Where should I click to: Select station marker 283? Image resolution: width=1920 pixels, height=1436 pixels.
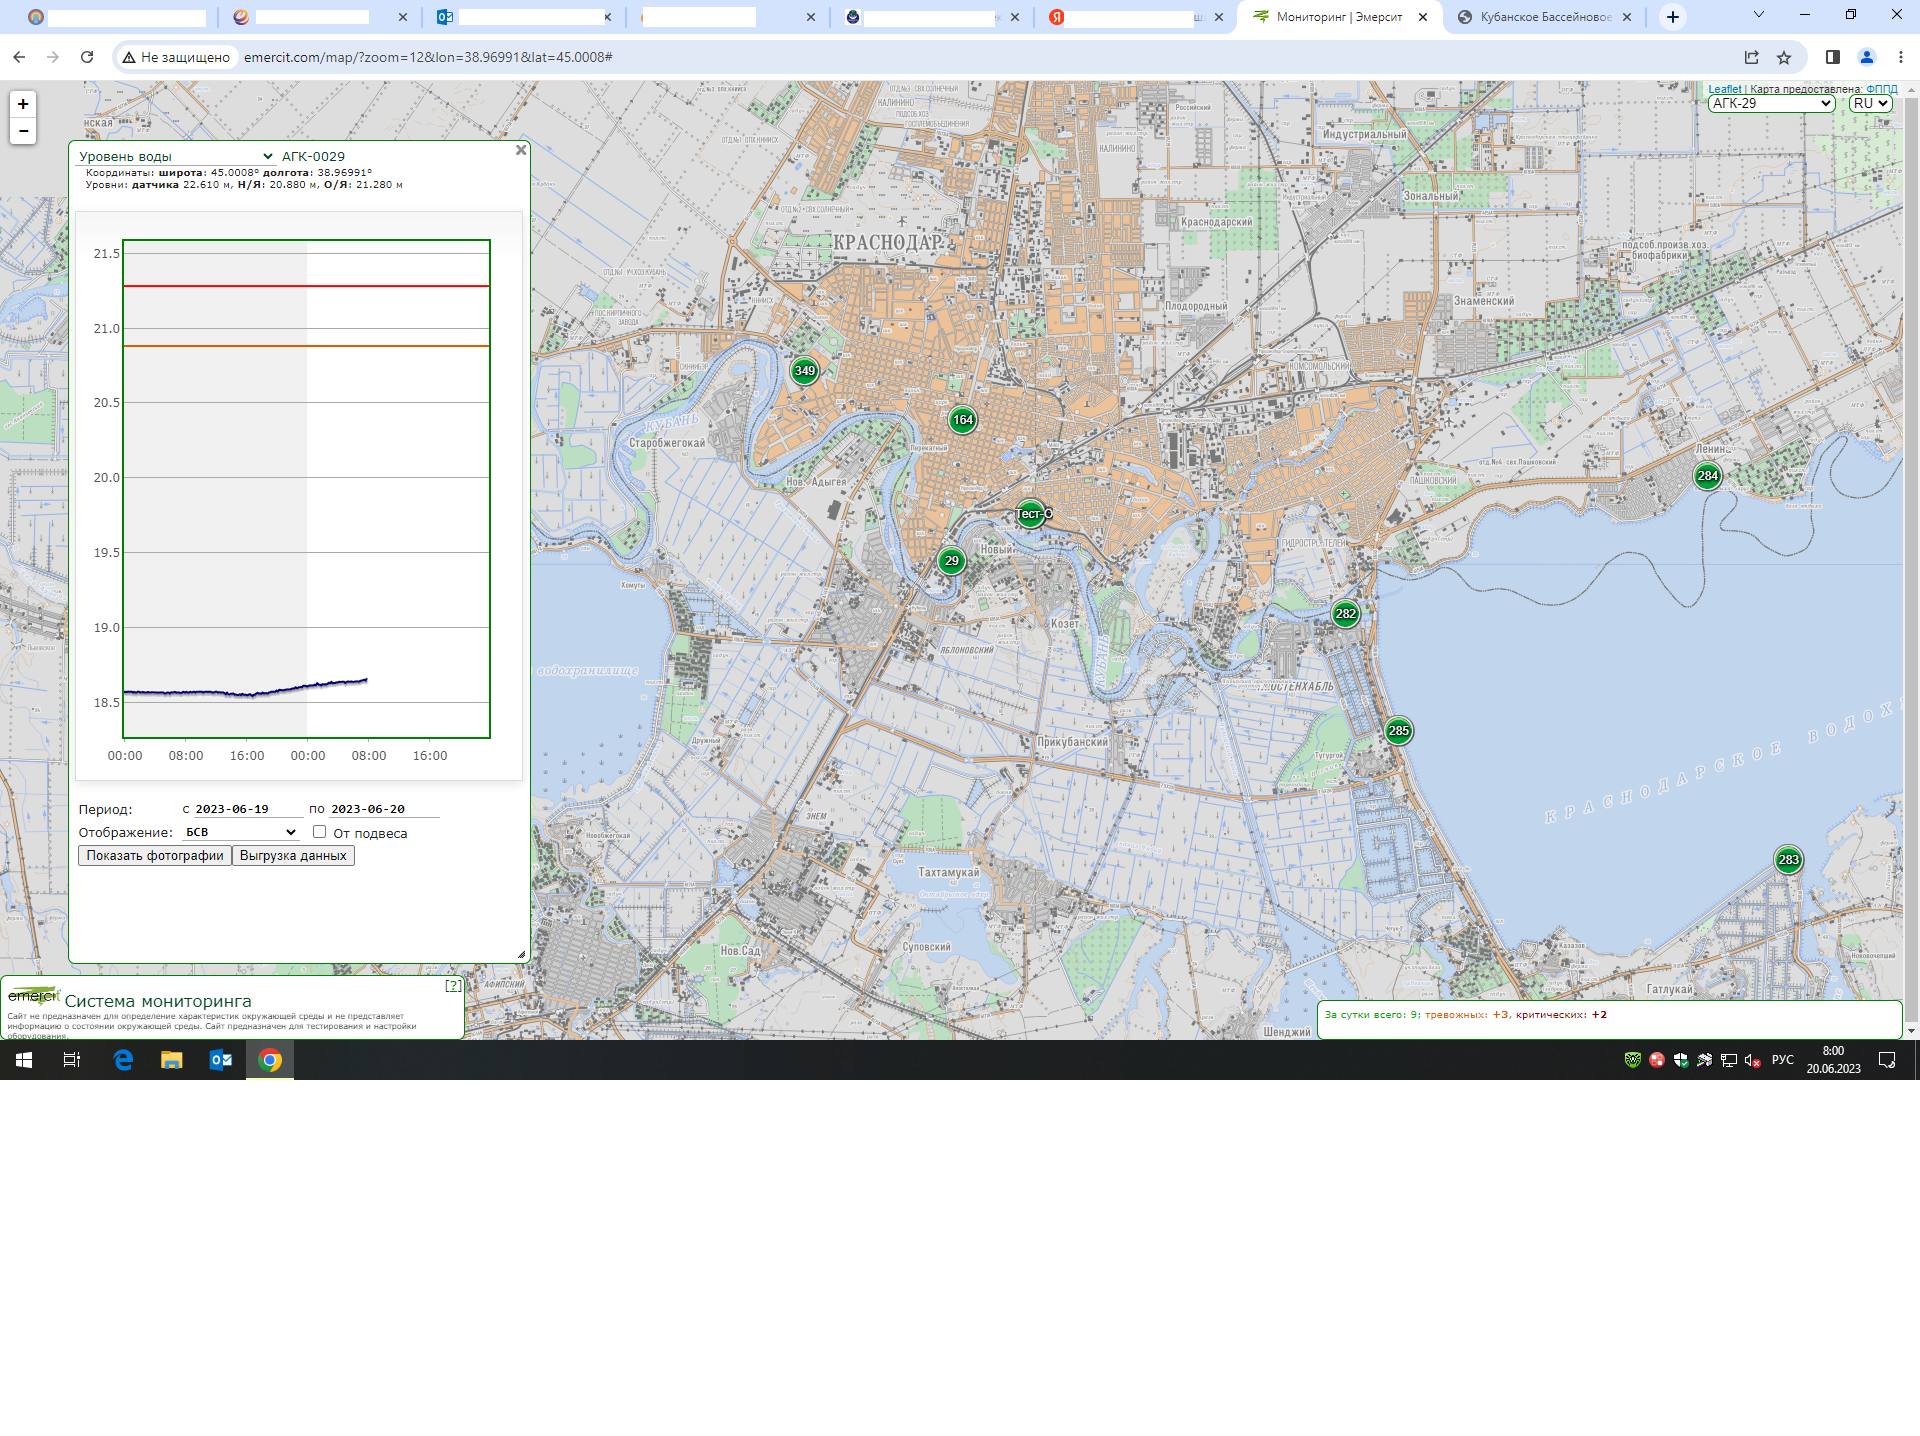(x=1788, y=860)
